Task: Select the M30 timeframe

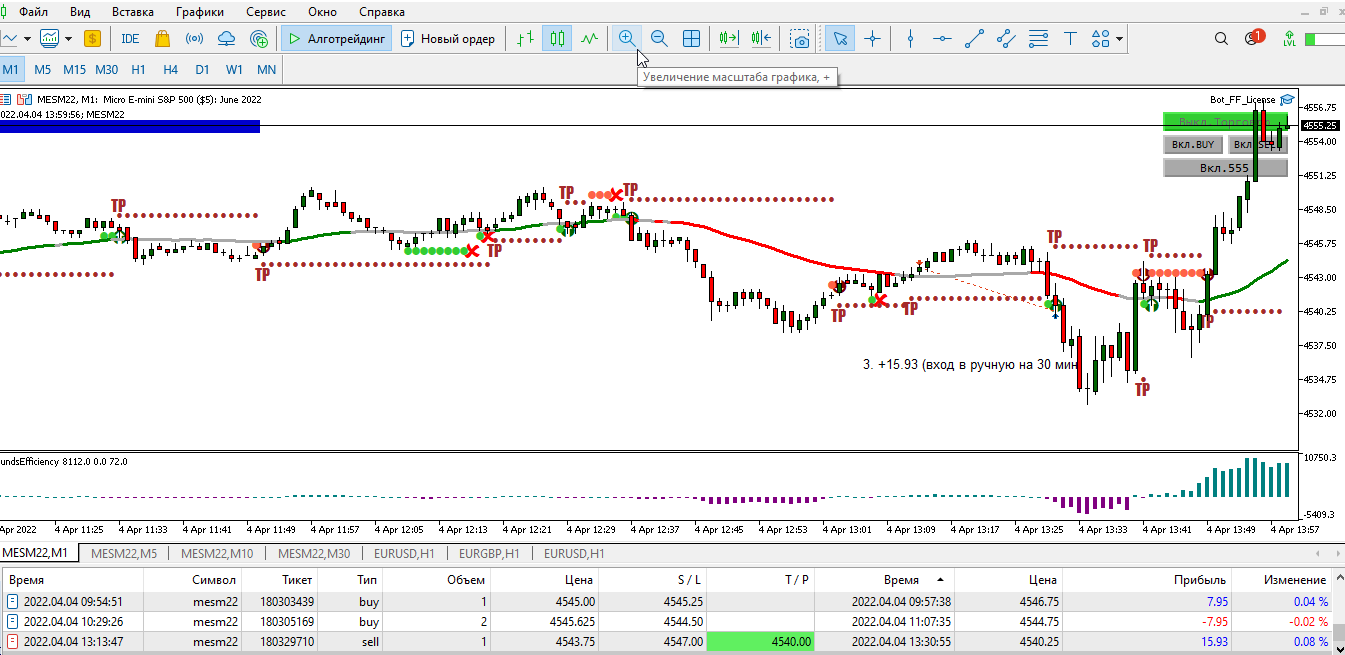Action: 106,70
